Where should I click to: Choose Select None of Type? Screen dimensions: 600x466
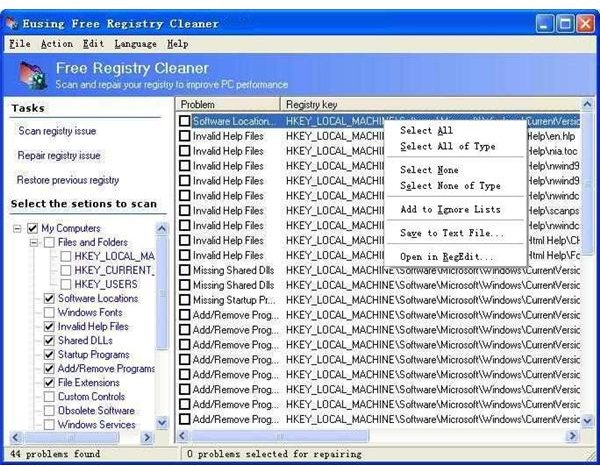pos(450,186)
